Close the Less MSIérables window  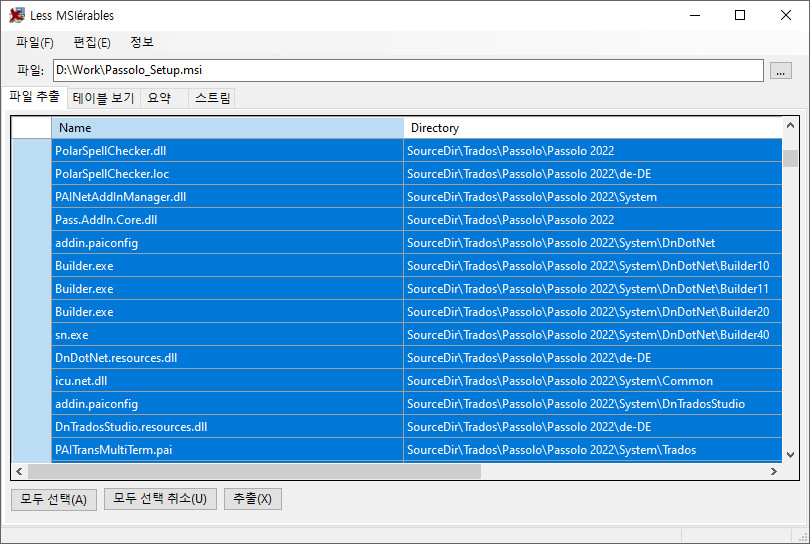tap(786, 15)
